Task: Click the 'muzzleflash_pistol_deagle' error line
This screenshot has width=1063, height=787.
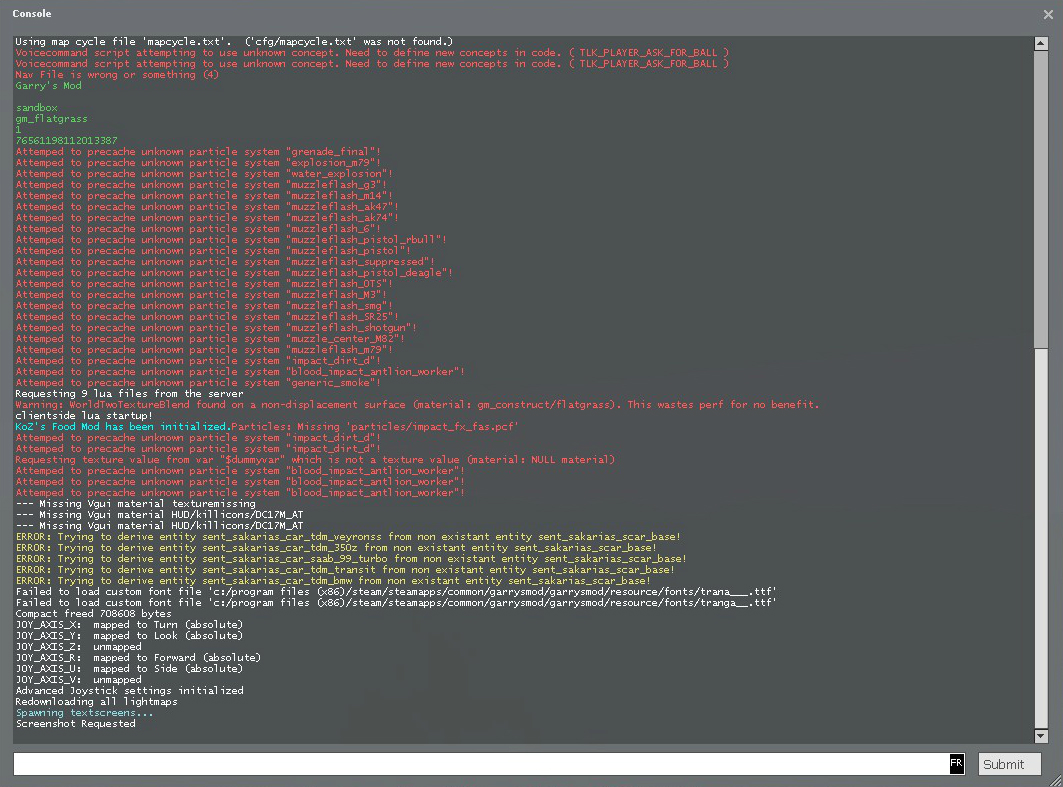Action: 234,273
